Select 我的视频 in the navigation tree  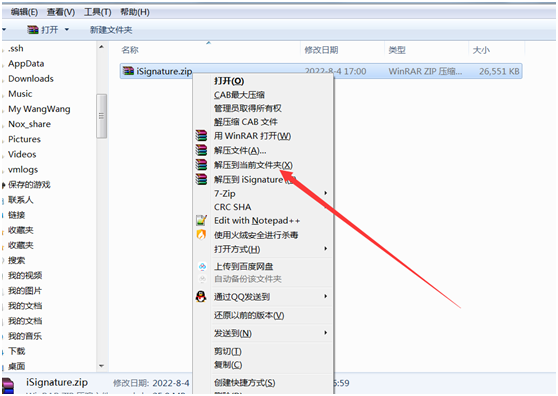[25, 275]
